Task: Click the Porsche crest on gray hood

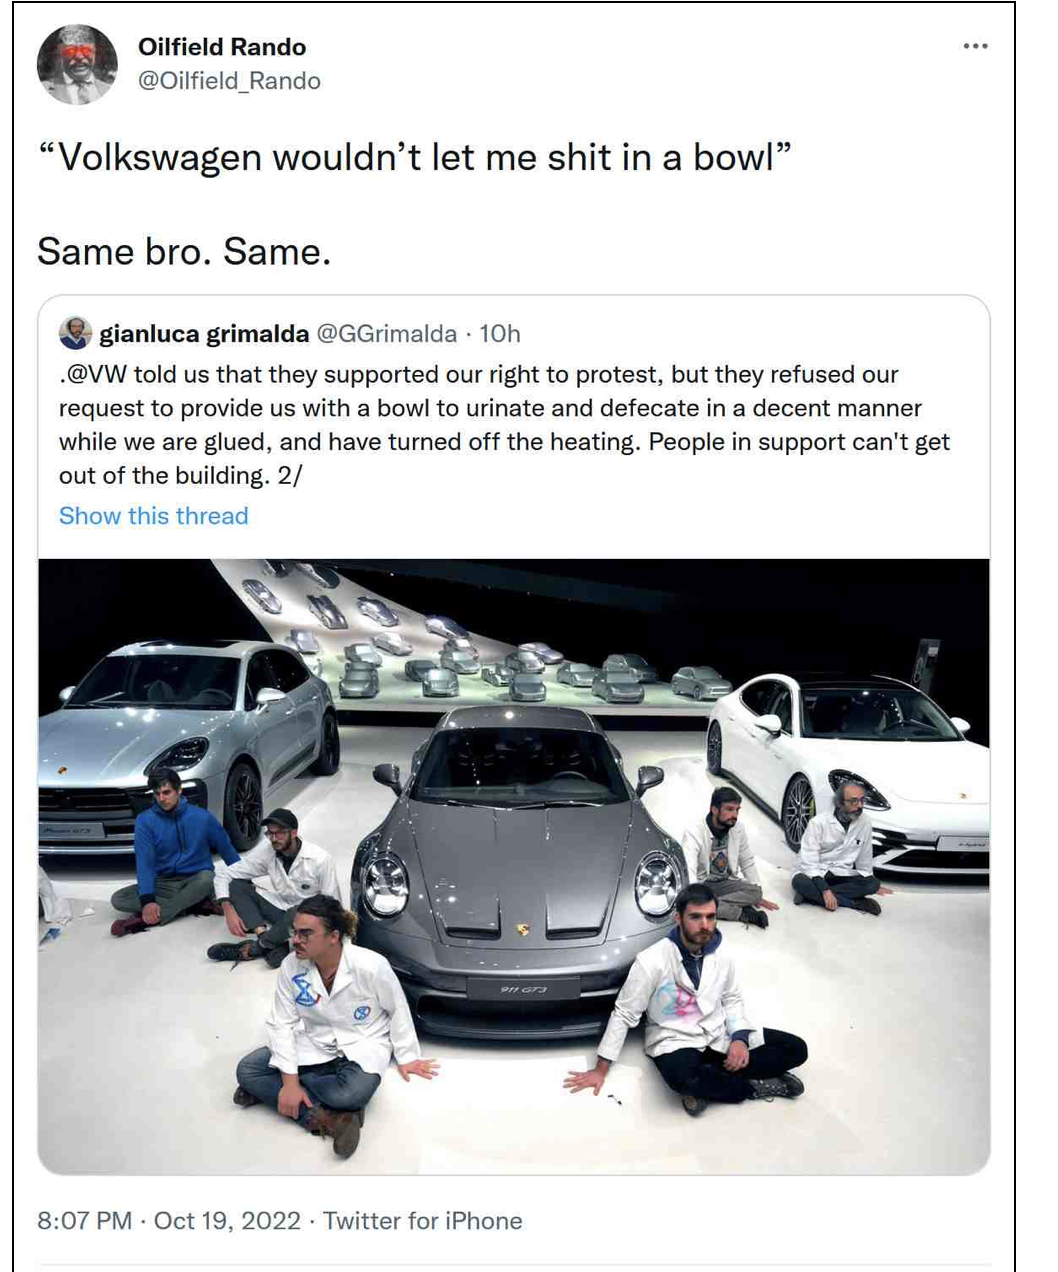Action: coord(522,930)
